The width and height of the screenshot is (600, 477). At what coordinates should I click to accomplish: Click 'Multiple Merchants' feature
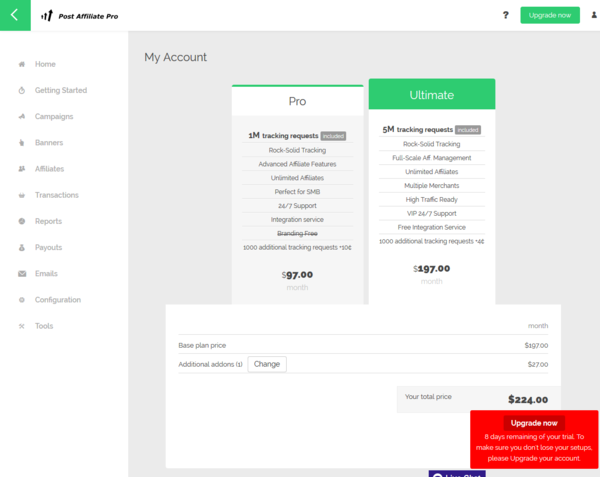coord(432,186)
